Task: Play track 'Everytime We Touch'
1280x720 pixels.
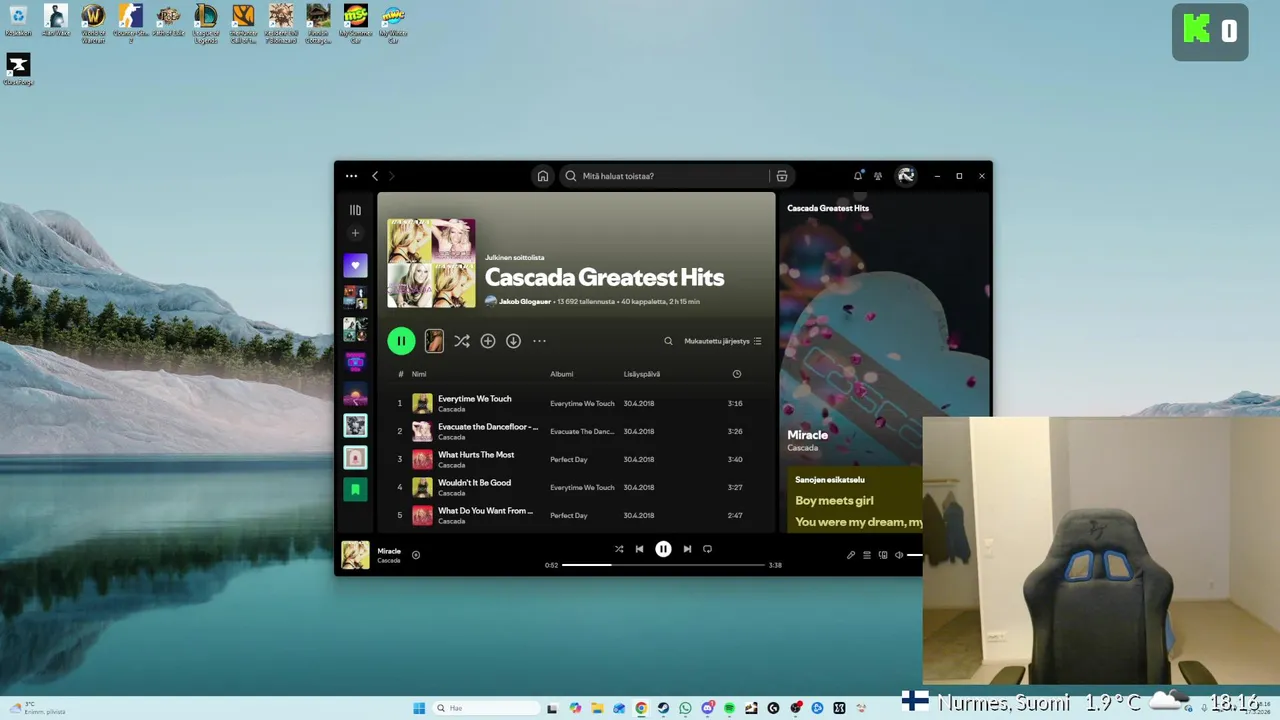Action: tap(474, 399)
